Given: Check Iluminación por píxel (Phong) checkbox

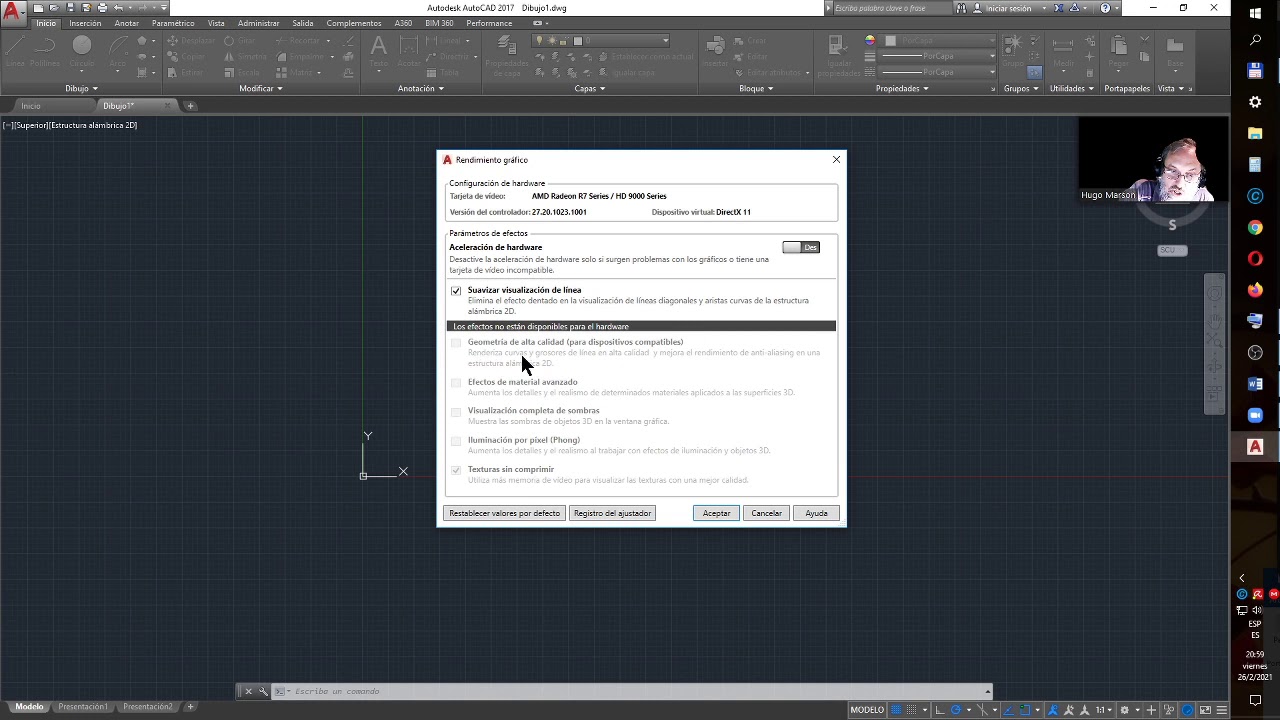Looking at the screenshot, I should [x=456, y=441].
